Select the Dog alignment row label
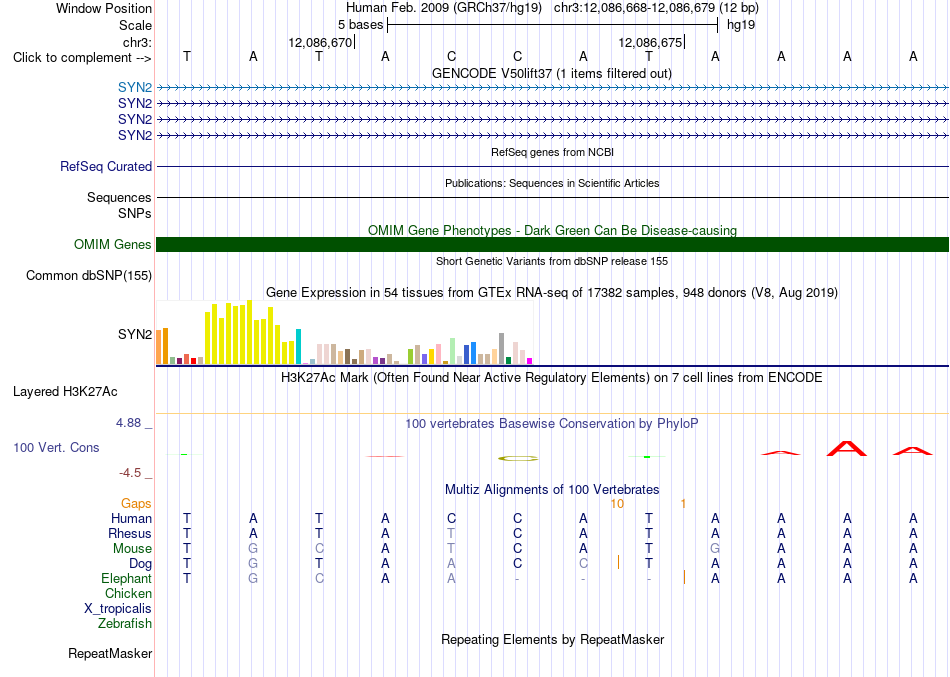The height and width of the screenshot is (677, 950). [141, 564]
